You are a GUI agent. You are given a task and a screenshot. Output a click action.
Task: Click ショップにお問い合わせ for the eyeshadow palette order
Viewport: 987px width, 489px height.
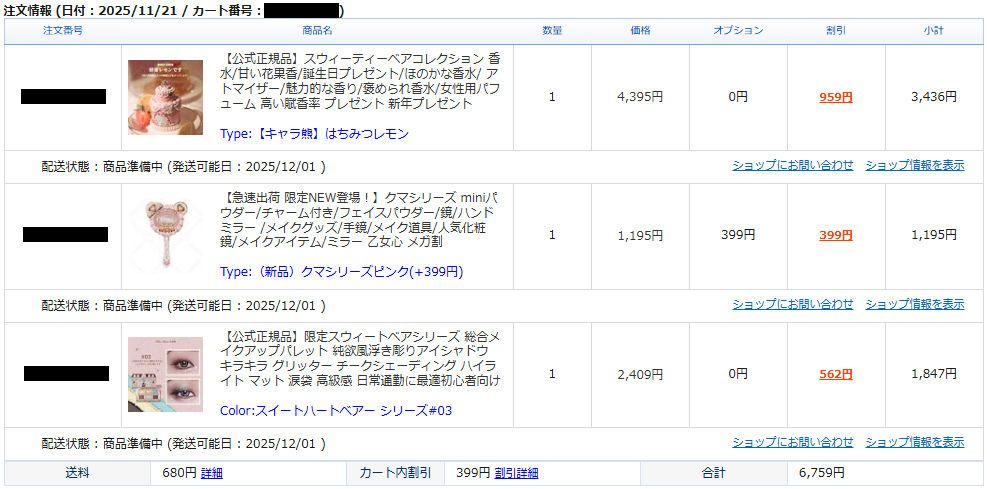[x=792, y=442]
